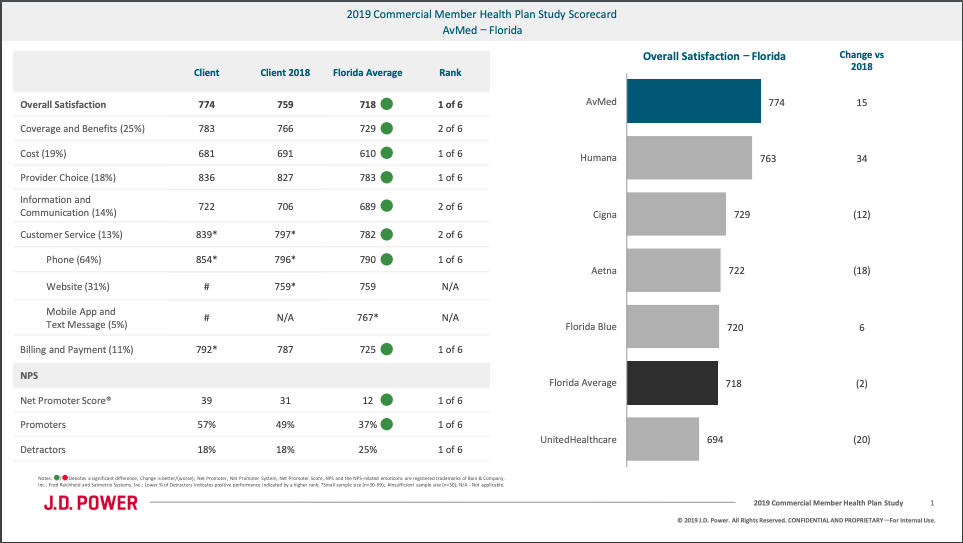Click the green dot in Customer Service row
Viewport: 963px width, 543px height.
pyautogui.click(x=386, y=234)
